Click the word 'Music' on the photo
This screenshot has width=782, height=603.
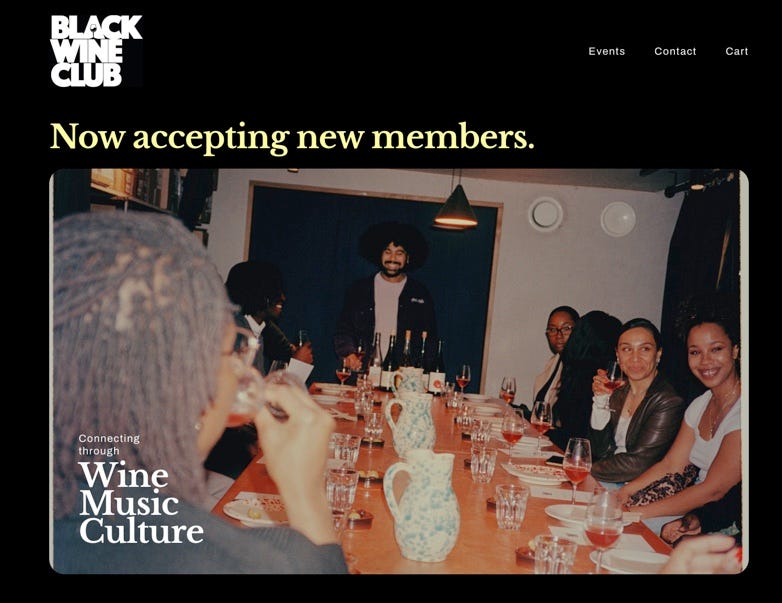pos(129,503)
